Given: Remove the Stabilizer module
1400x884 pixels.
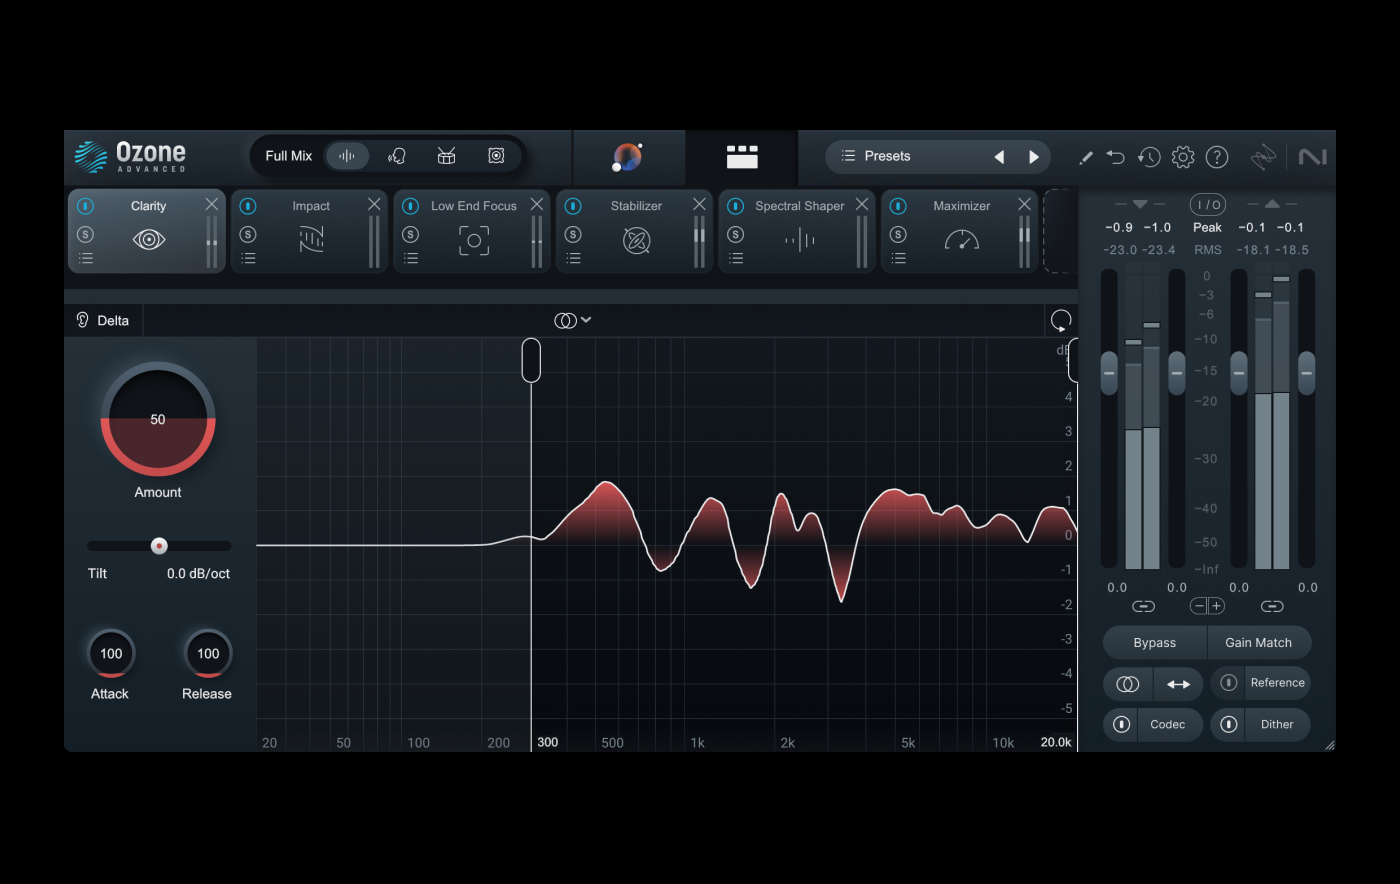Looking at the screenshot, I should pyautogui.click(x=699, y=204).
